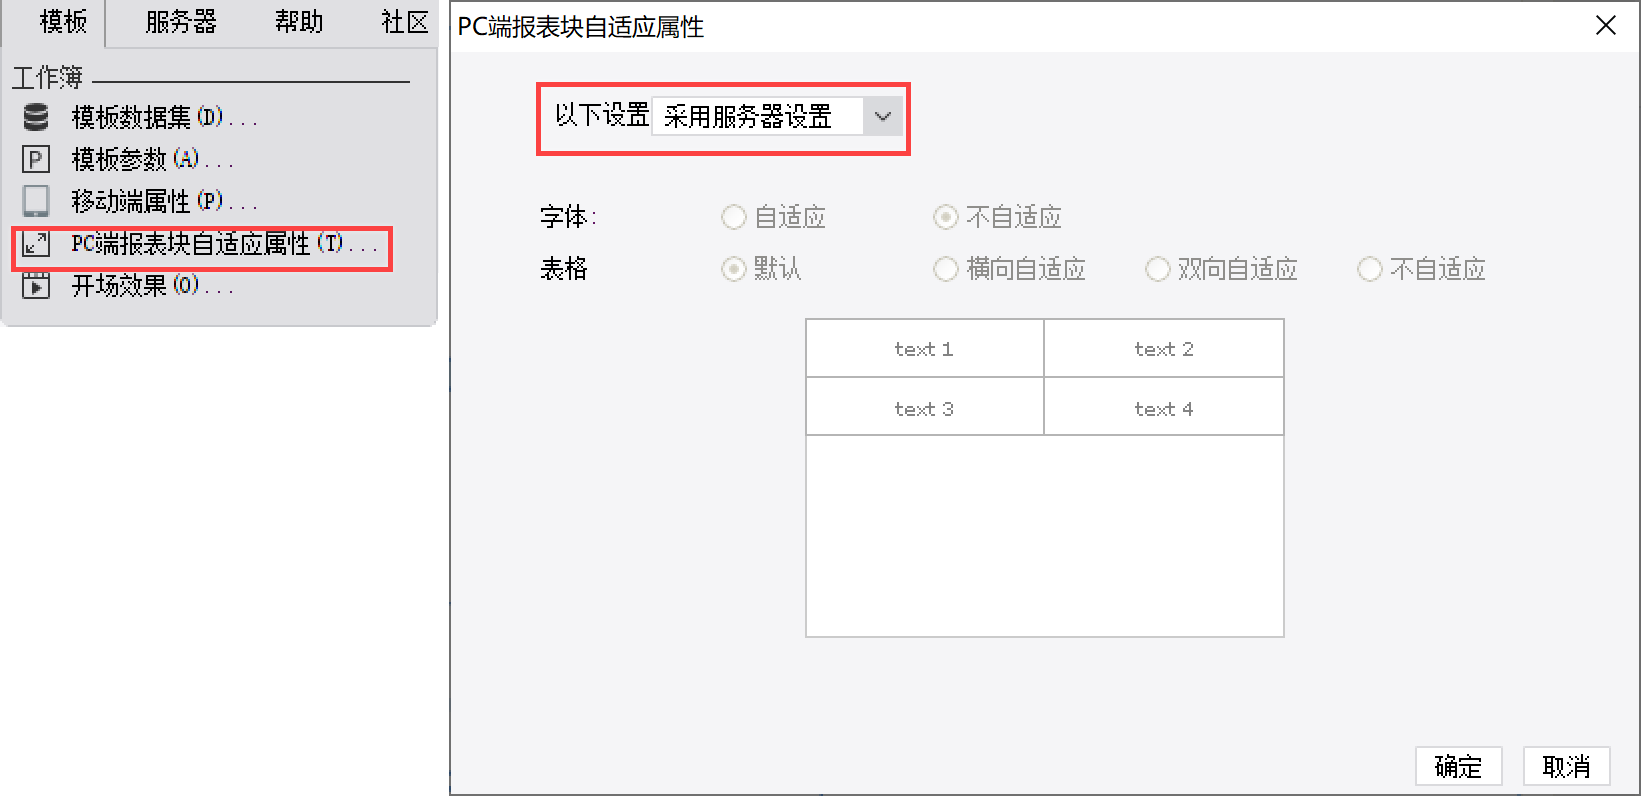Click the mobile attributes tablet icon

[x=36, y=201]
